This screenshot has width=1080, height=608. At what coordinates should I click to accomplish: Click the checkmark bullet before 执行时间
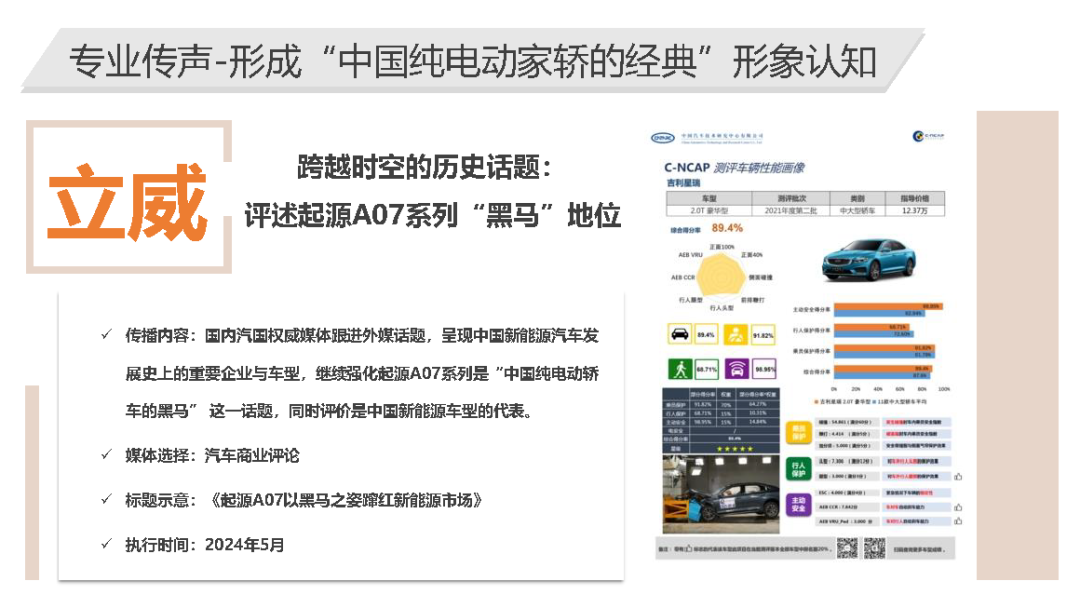click(x=107, y=544)
